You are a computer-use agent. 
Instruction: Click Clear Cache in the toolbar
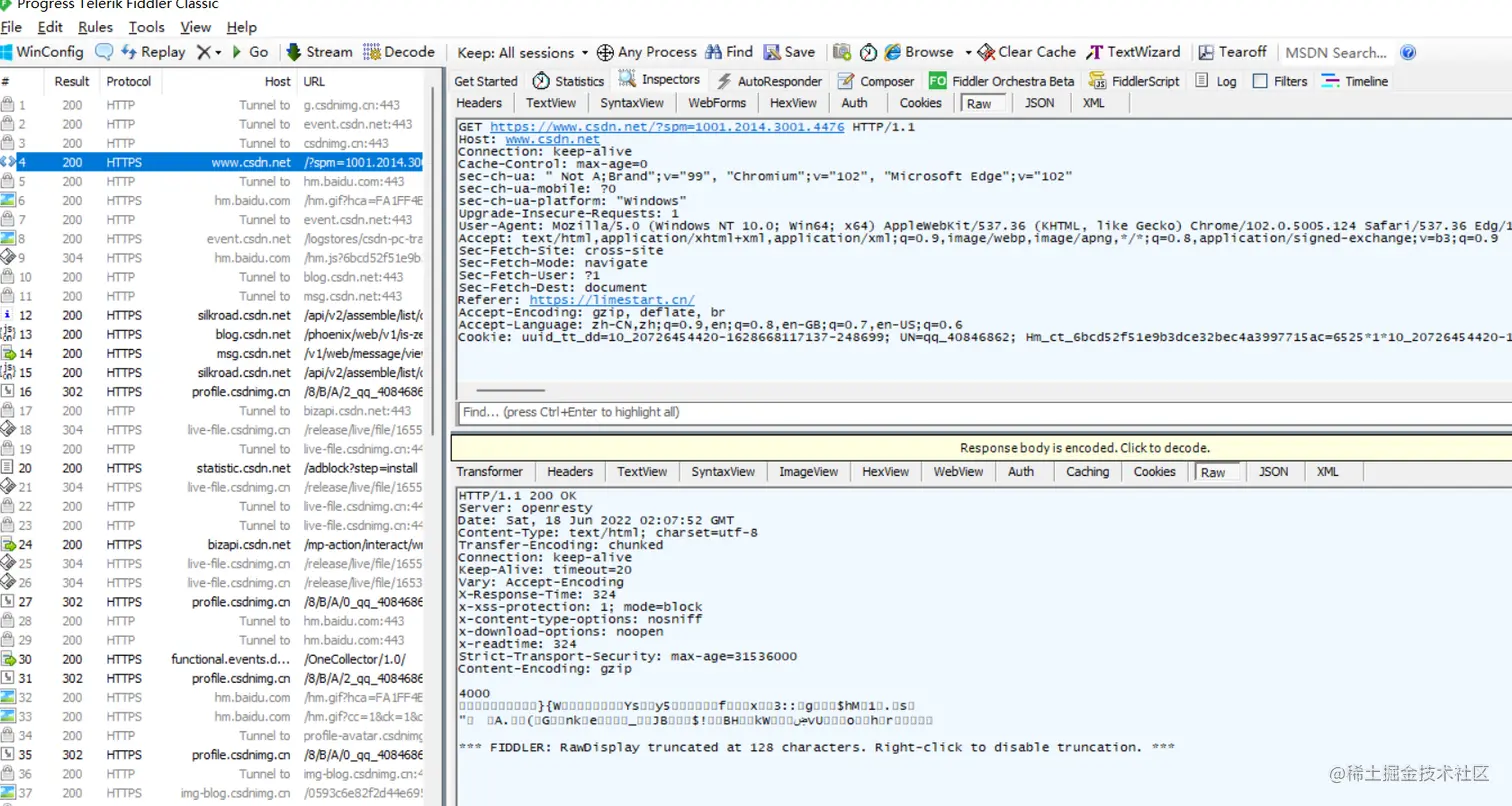(x=1027, y=52)
